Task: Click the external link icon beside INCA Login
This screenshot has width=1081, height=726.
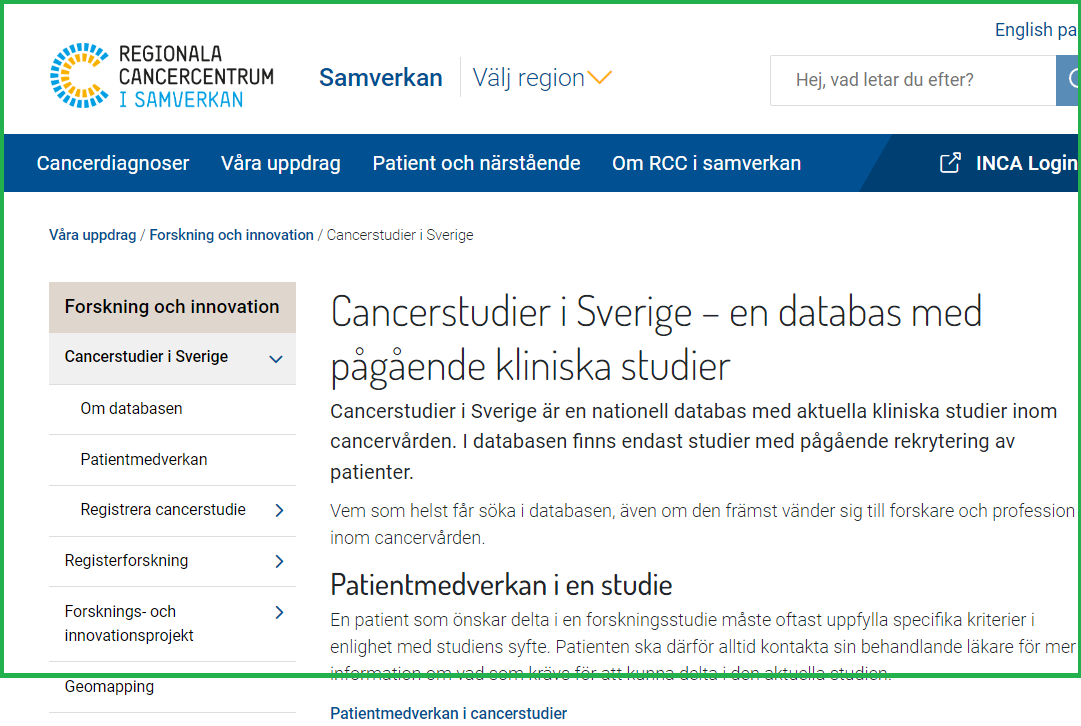Action: point(948,162)
